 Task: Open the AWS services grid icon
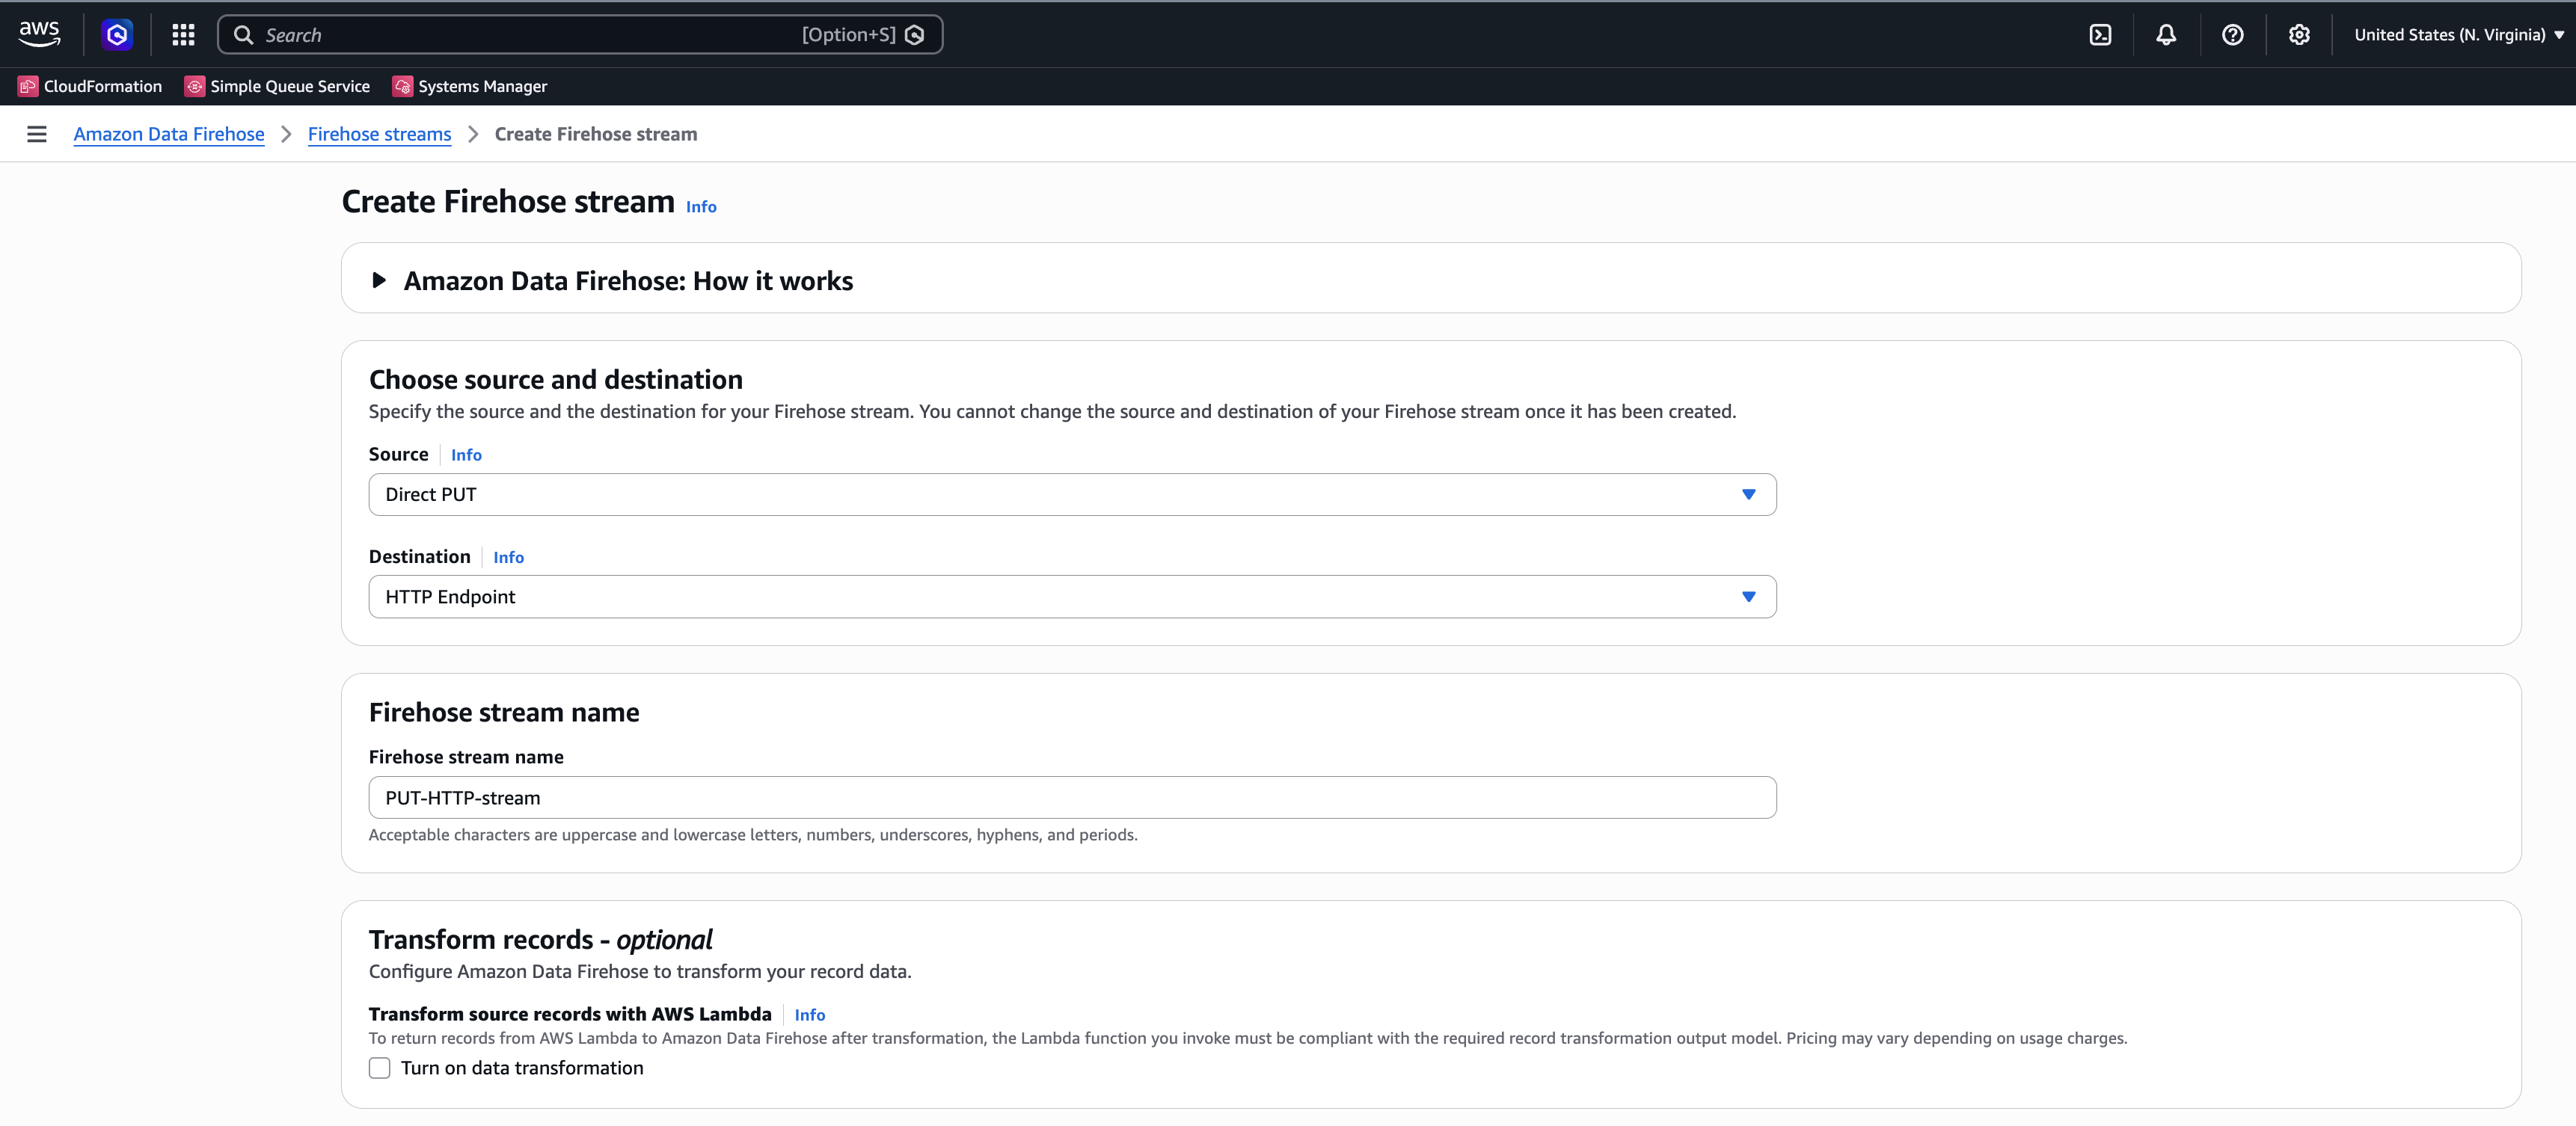183,34
